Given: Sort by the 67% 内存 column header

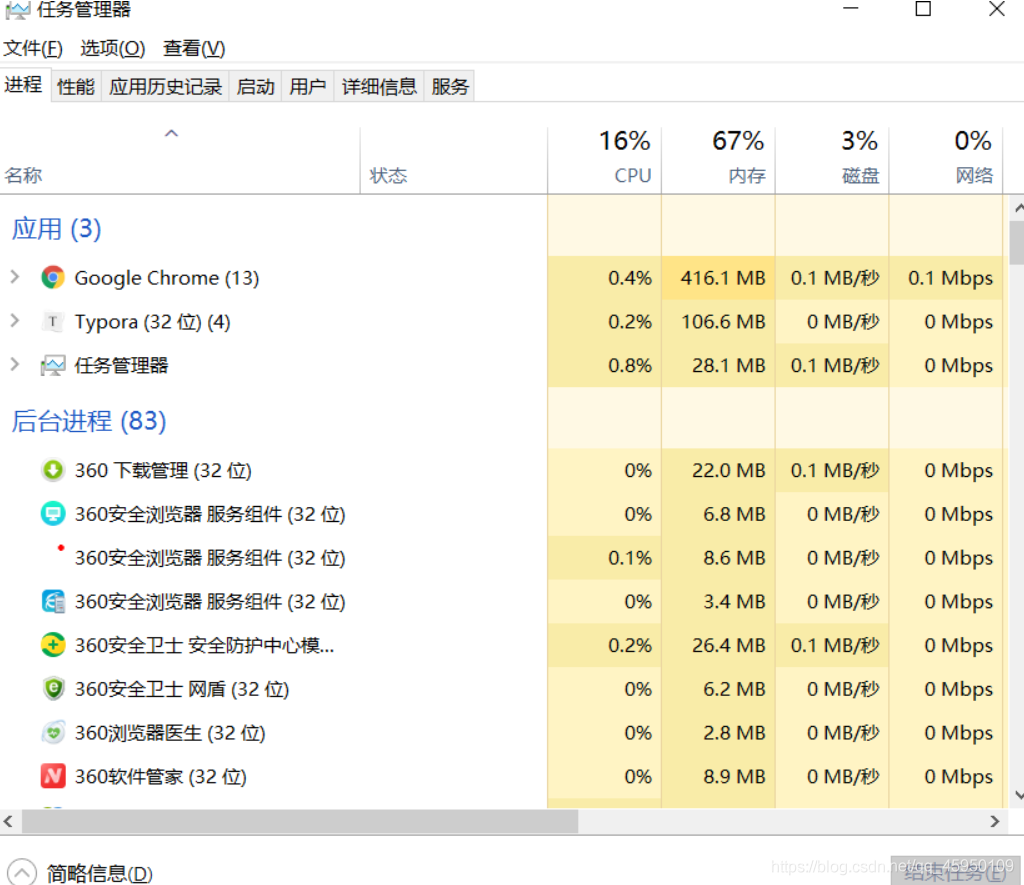Looking at the screenshot, I should pos(718,161).
